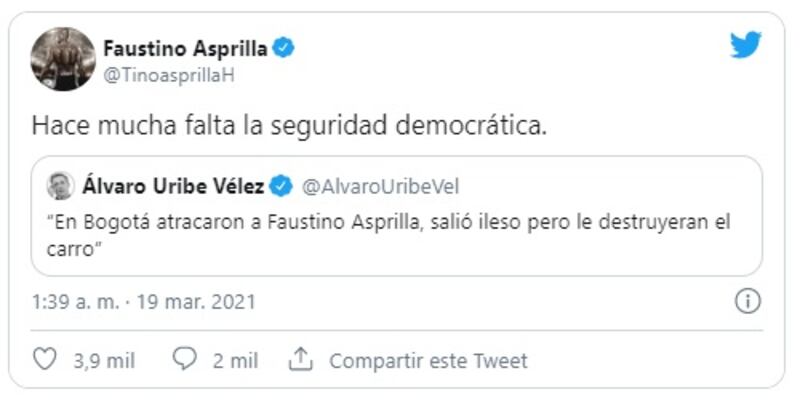800x416 pixels.
Task: Click "Compartir este Tweet"
Action: pos(428,360)
